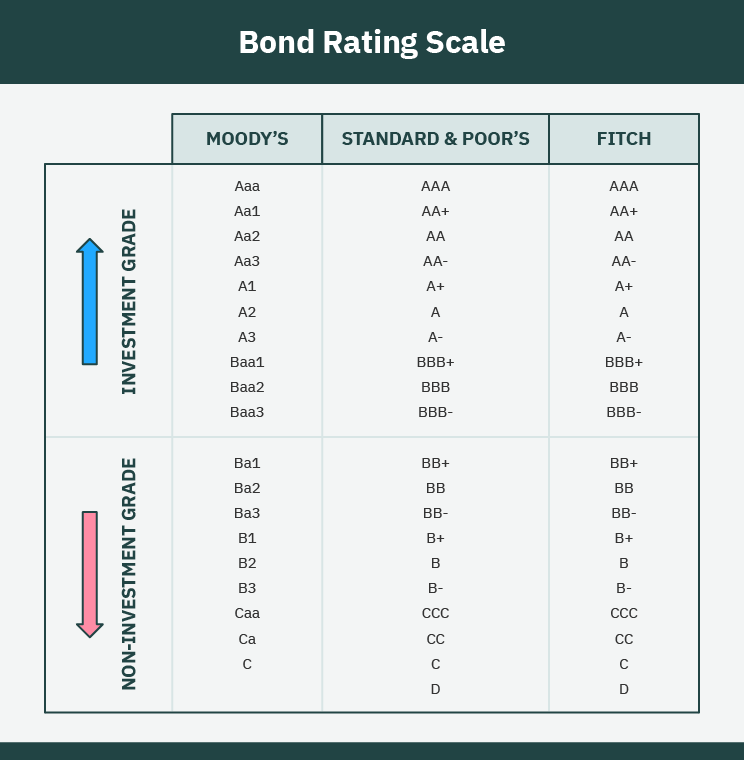Select the B3 rating under Moody's

(247, 588)
